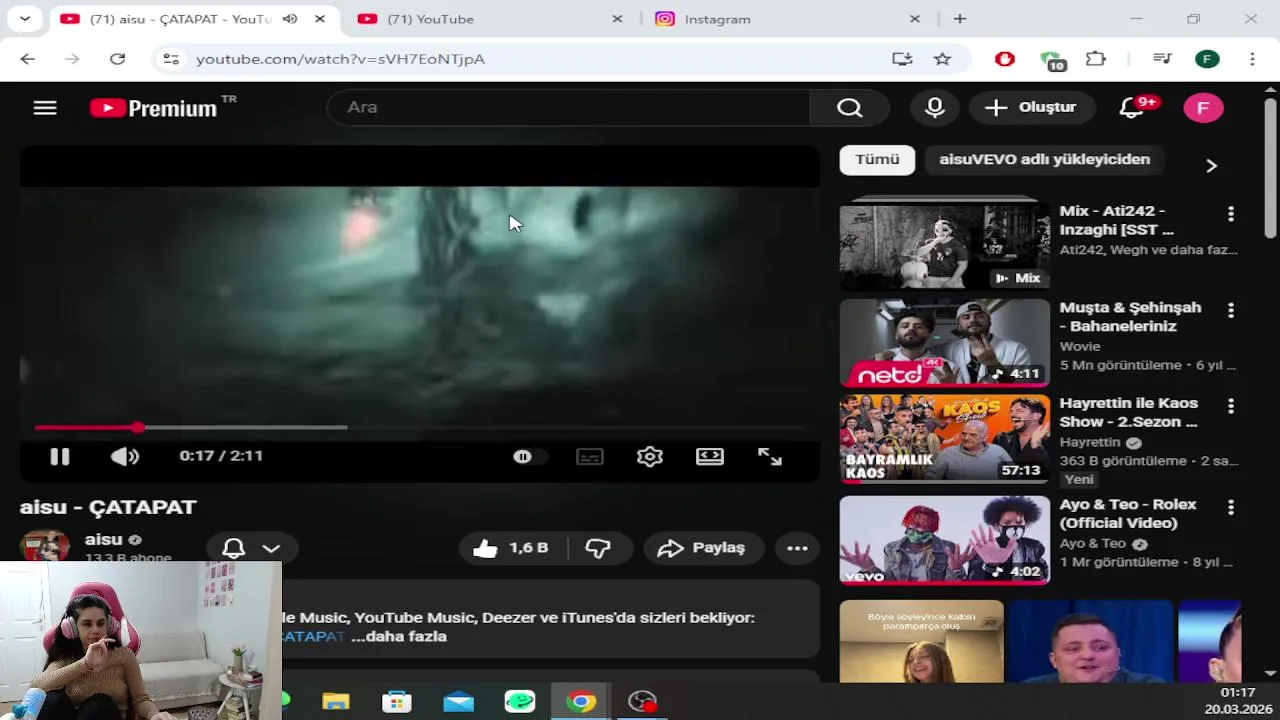The height and width of the screenshot is (720, 1280).
Task: Open options for Ayo & Teo - Rolex
Action: (1231, 508)
